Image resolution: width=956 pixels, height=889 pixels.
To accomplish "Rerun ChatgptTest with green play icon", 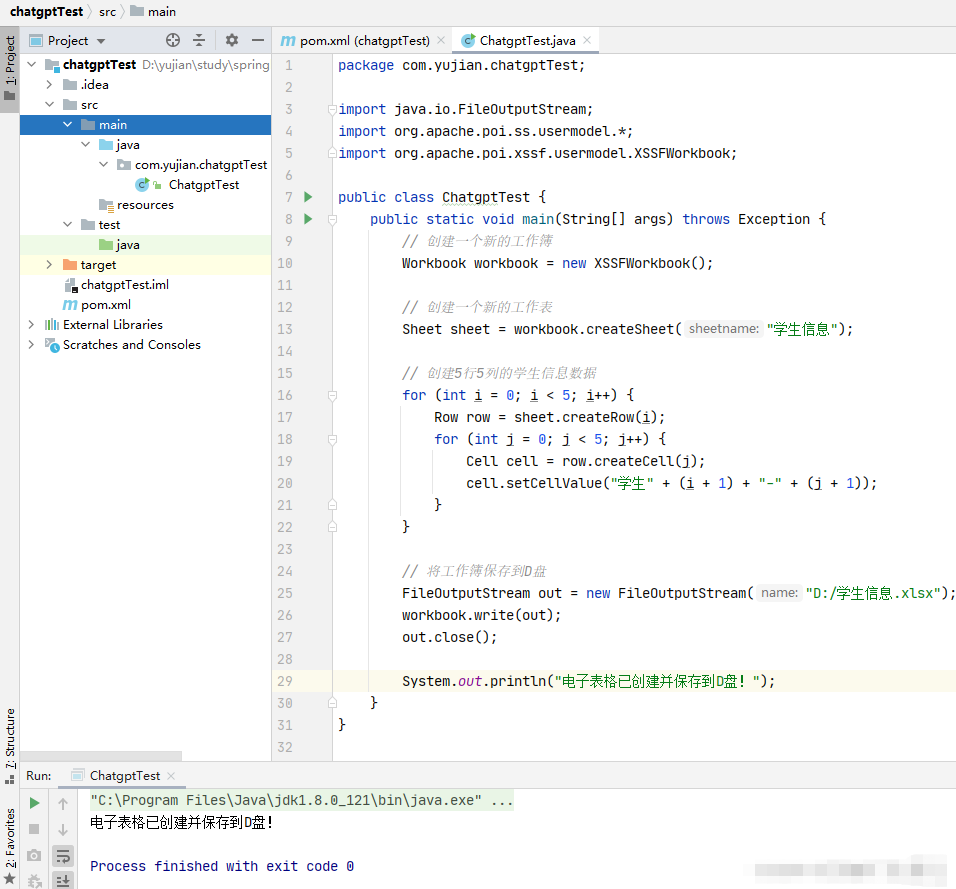I will click(35, 803).
